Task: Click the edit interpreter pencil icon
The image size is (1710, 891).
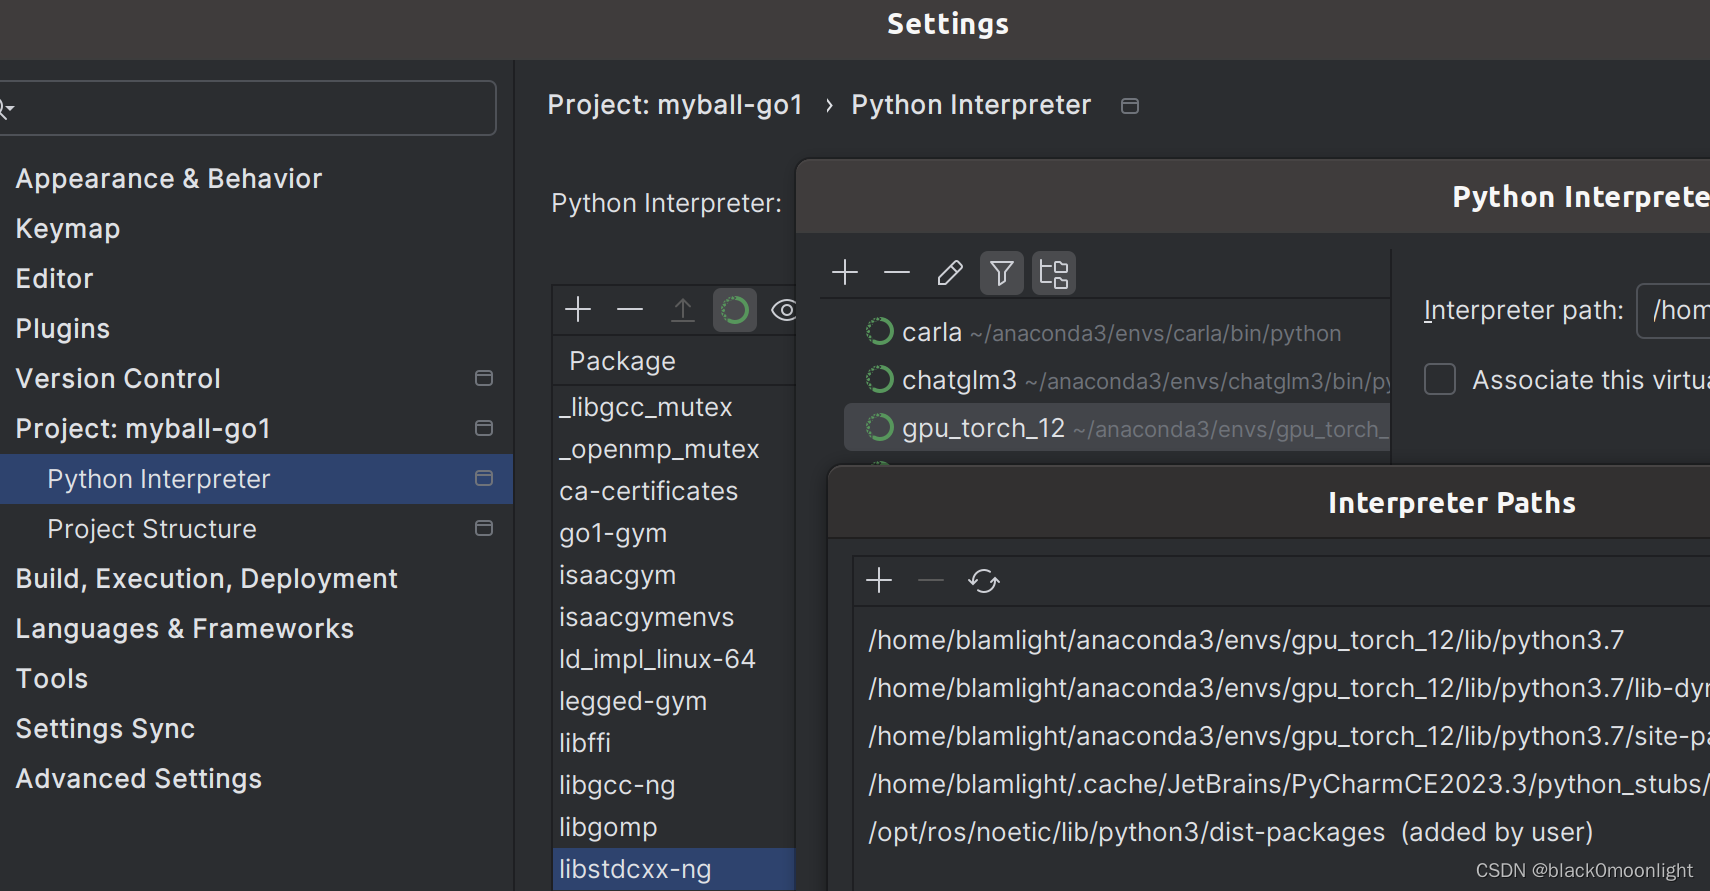Action: click(x=950, y=272)
